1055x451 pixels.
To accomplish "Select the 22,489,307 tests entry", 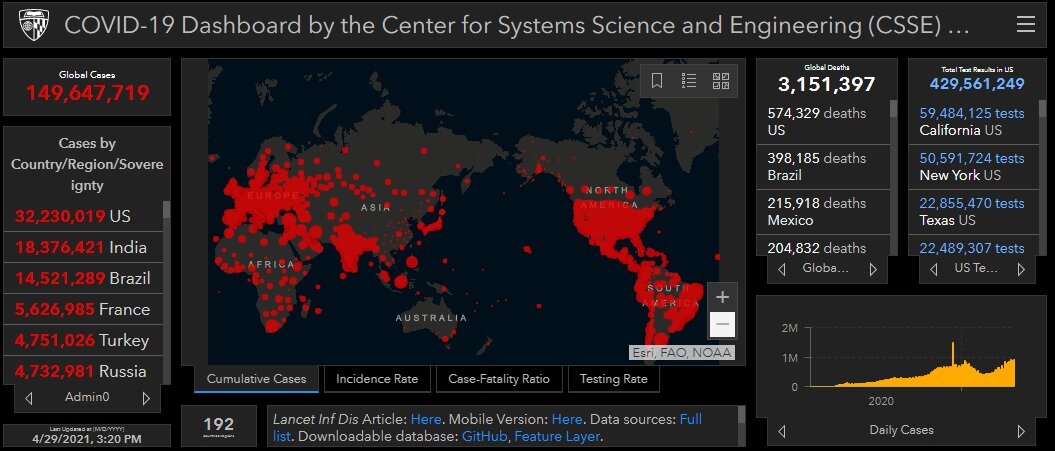I will pyautogui.click(x=973, y=246).
